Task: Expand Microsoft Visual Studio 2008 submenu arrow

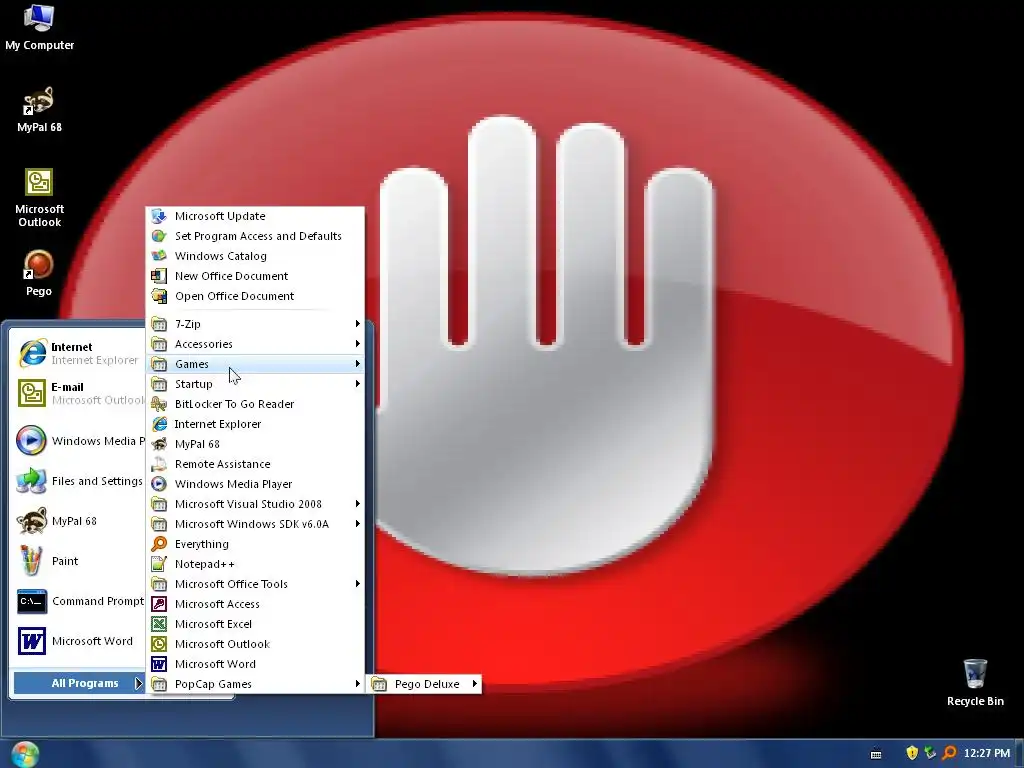Action: (x=357, y=504)
